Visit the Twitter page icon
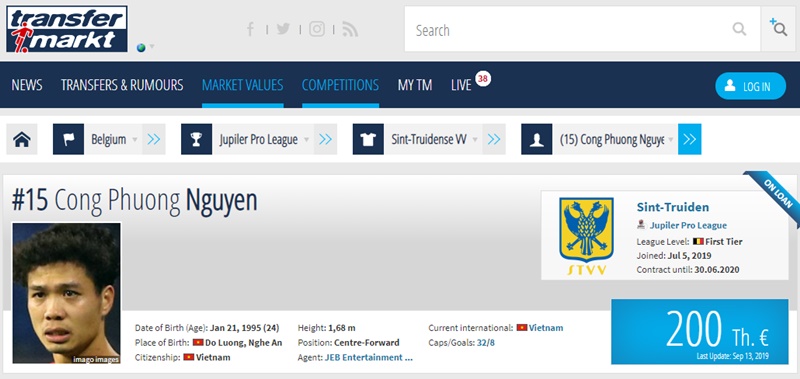 (x=283, y=29)
